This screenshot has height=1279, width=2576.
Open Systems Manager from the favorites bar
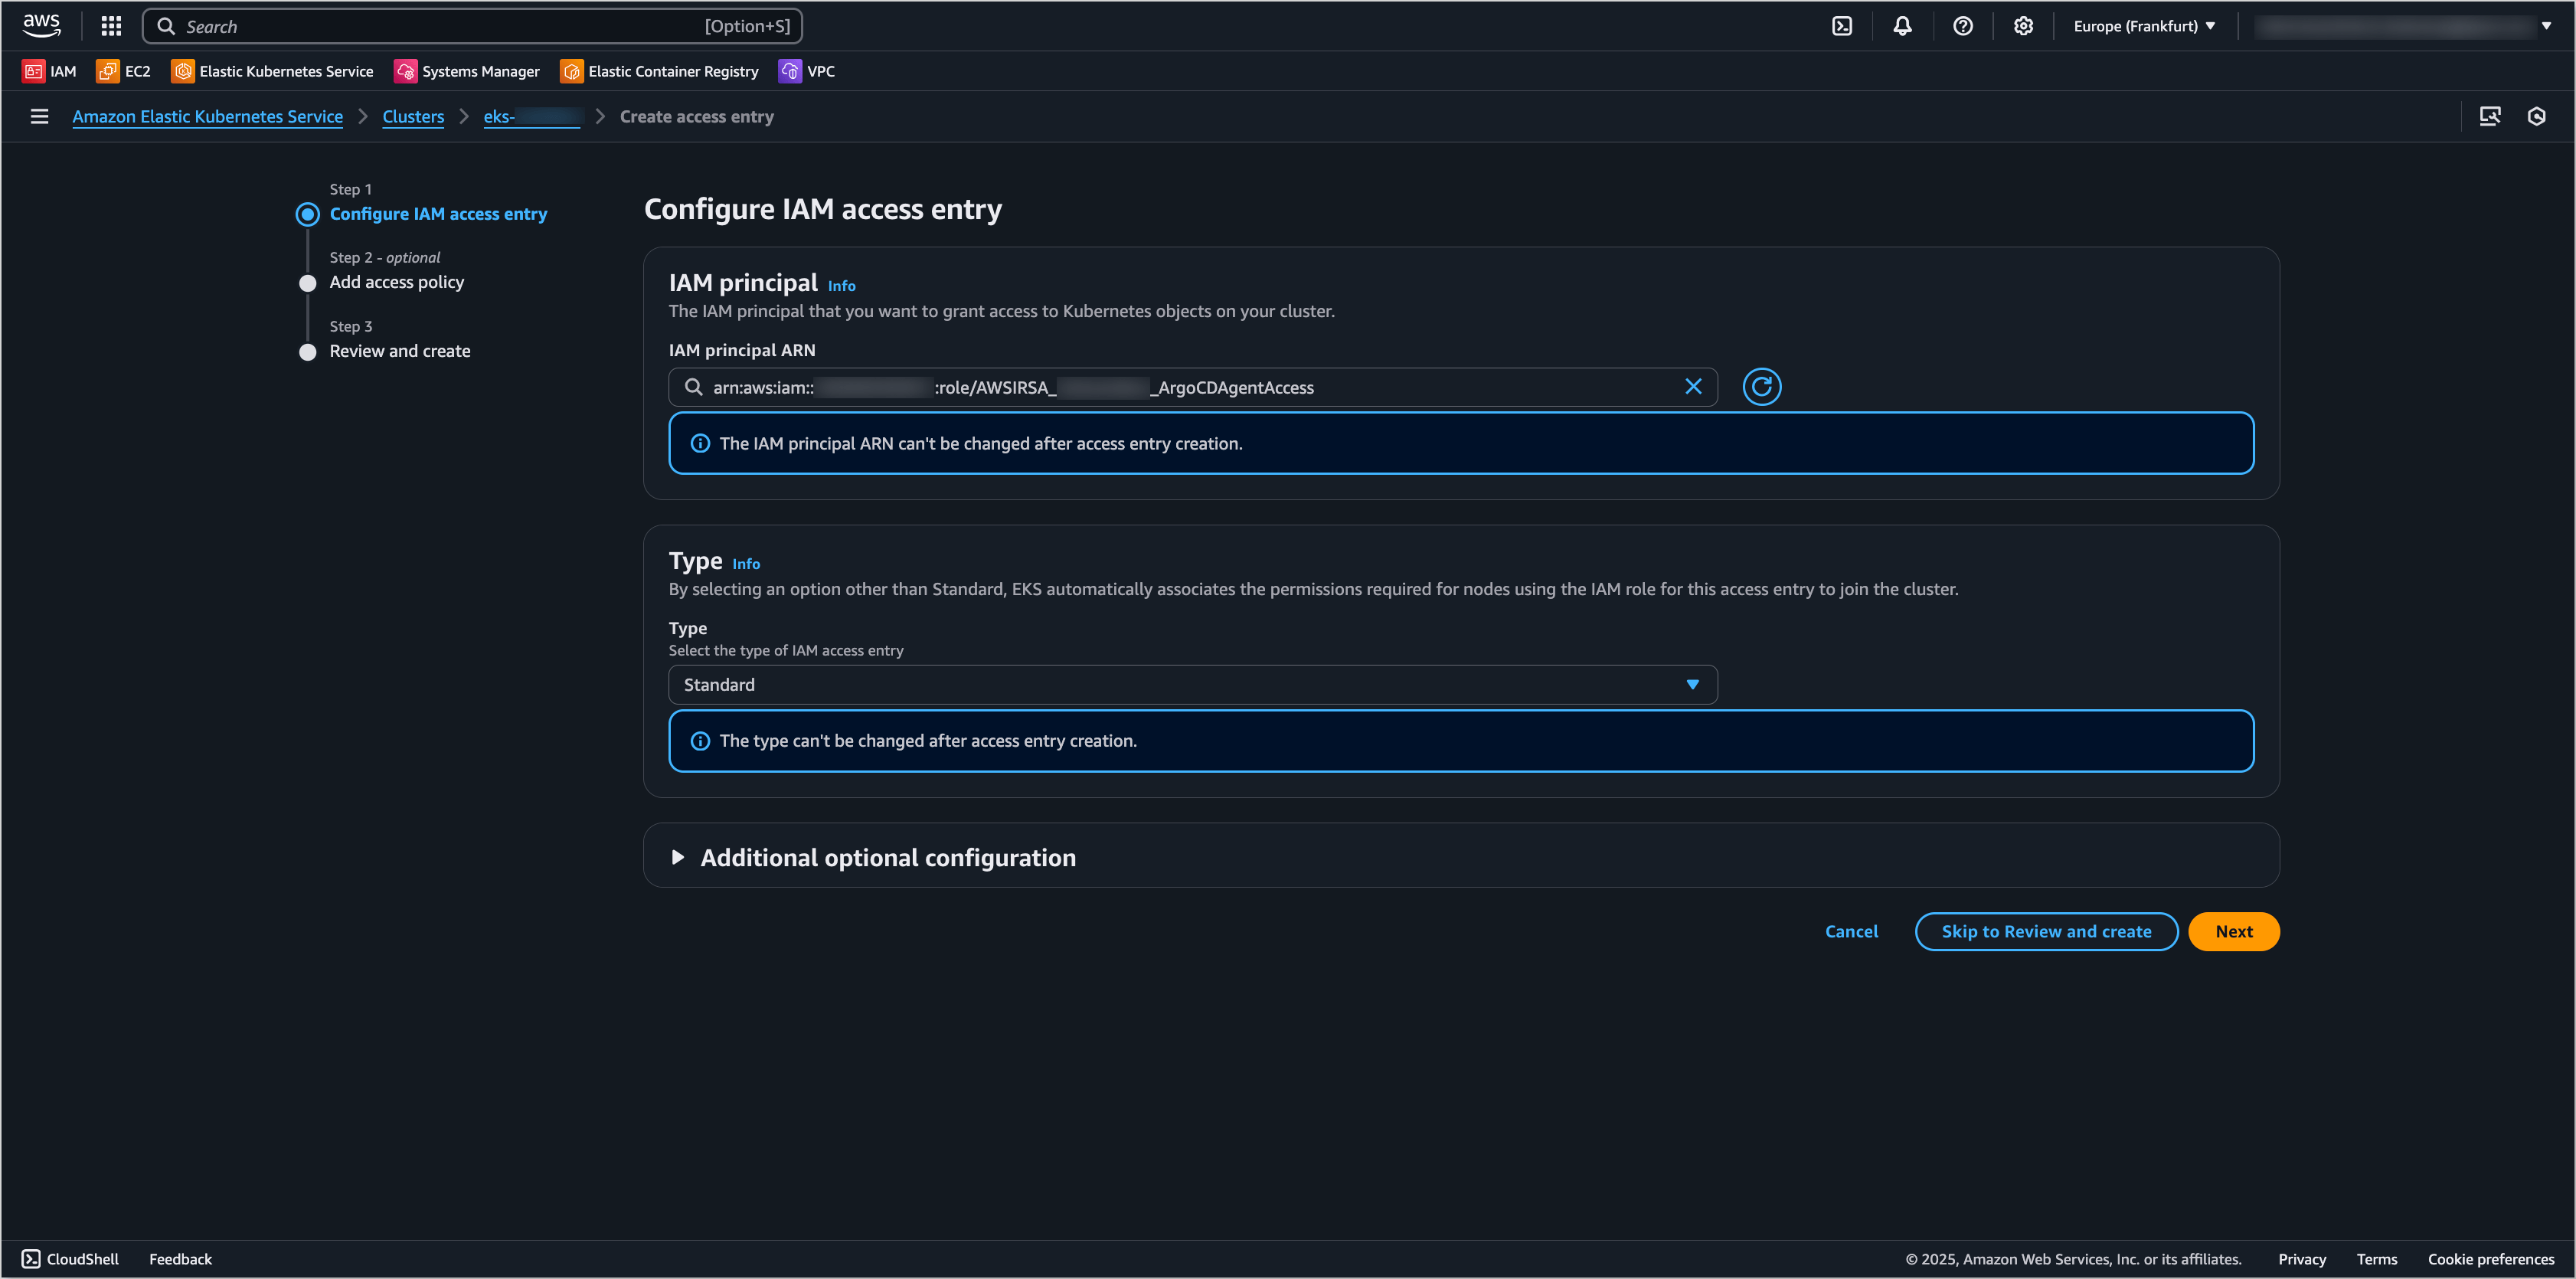[x=466, y=71]
